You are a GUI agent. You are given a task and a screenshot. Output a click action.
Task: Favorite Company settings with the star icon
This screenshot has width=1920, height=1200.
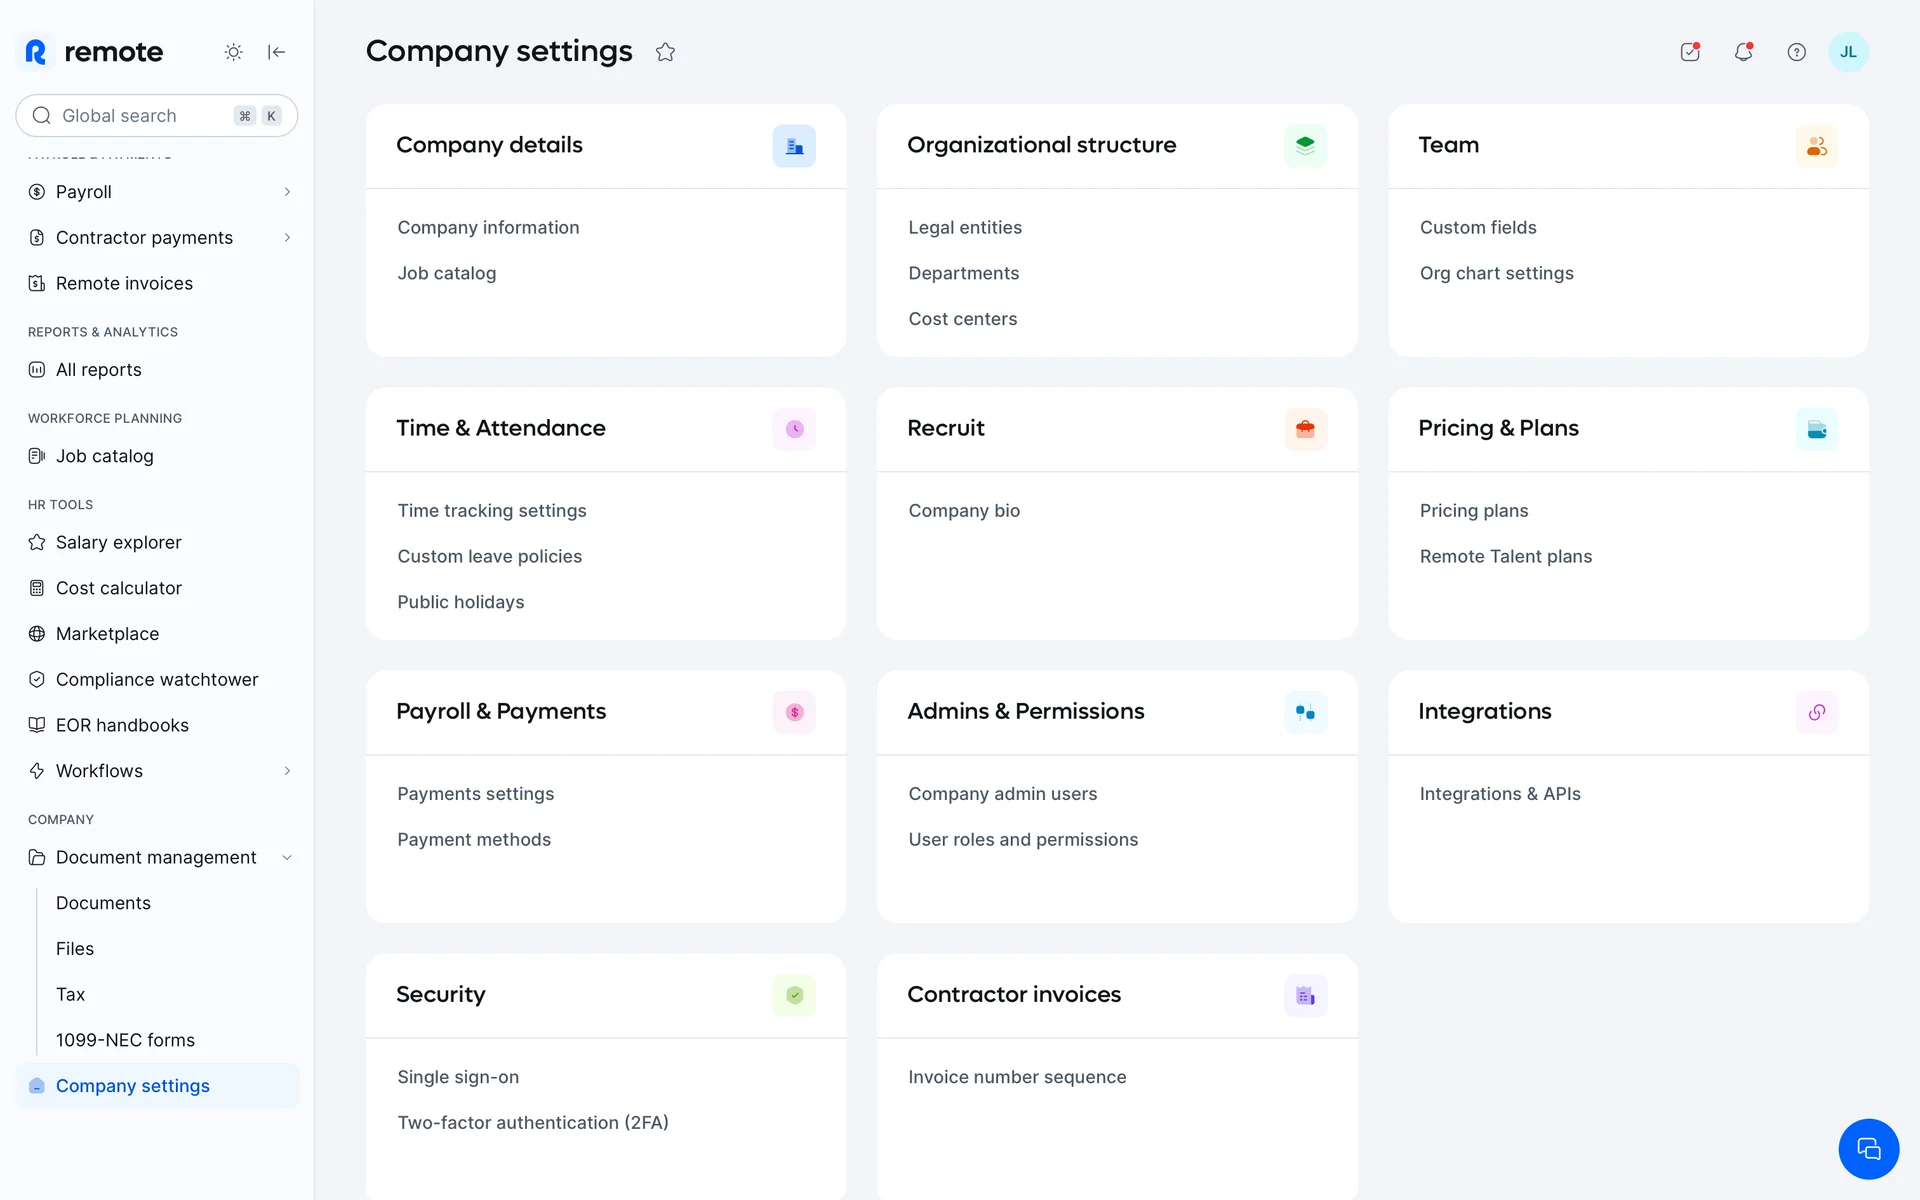(x=665, y=52)
